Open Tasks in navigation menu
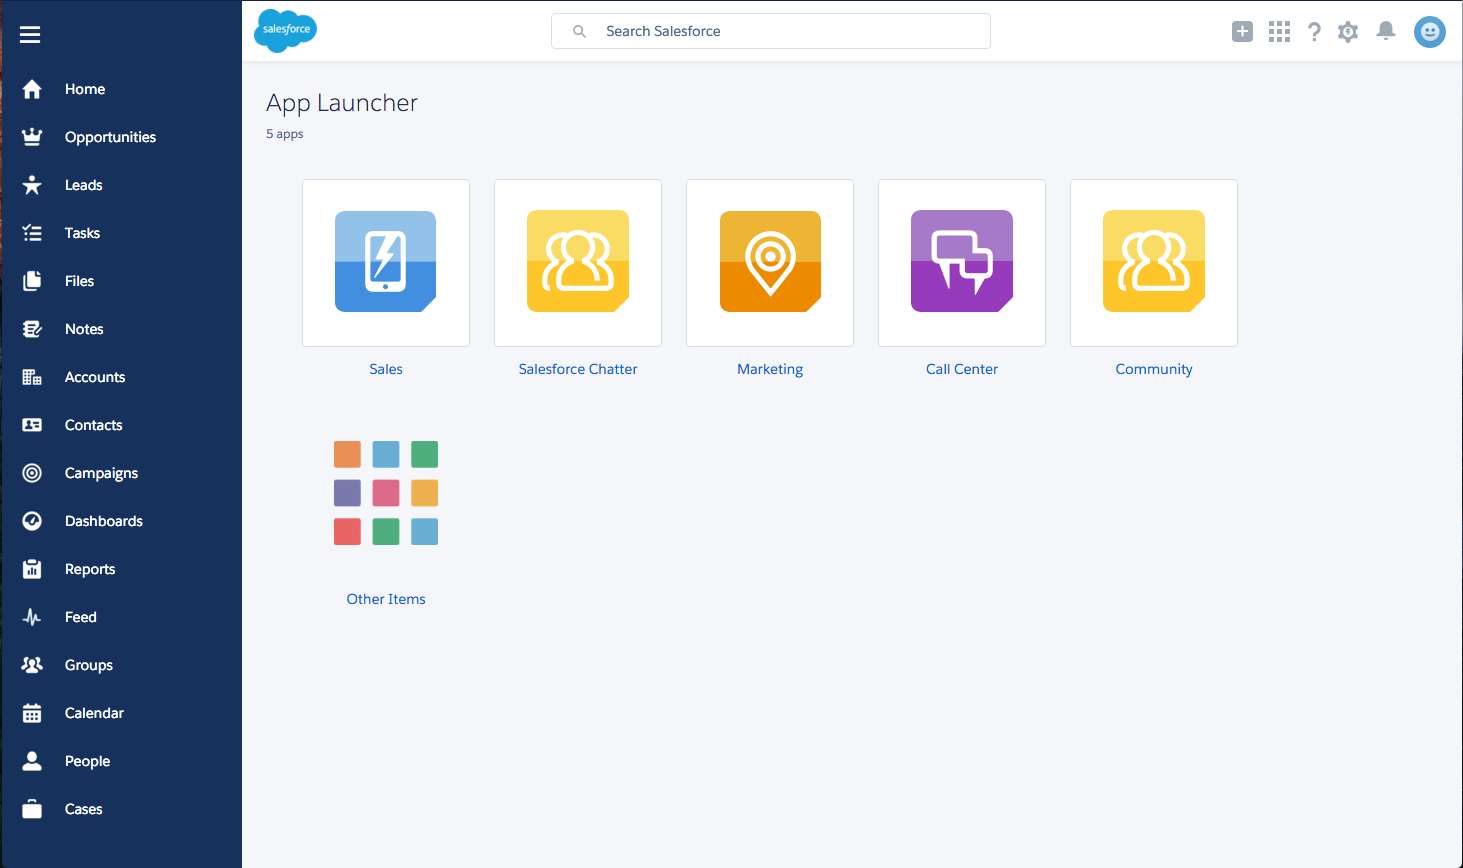The image size is (1463, 868). [82, 233]
